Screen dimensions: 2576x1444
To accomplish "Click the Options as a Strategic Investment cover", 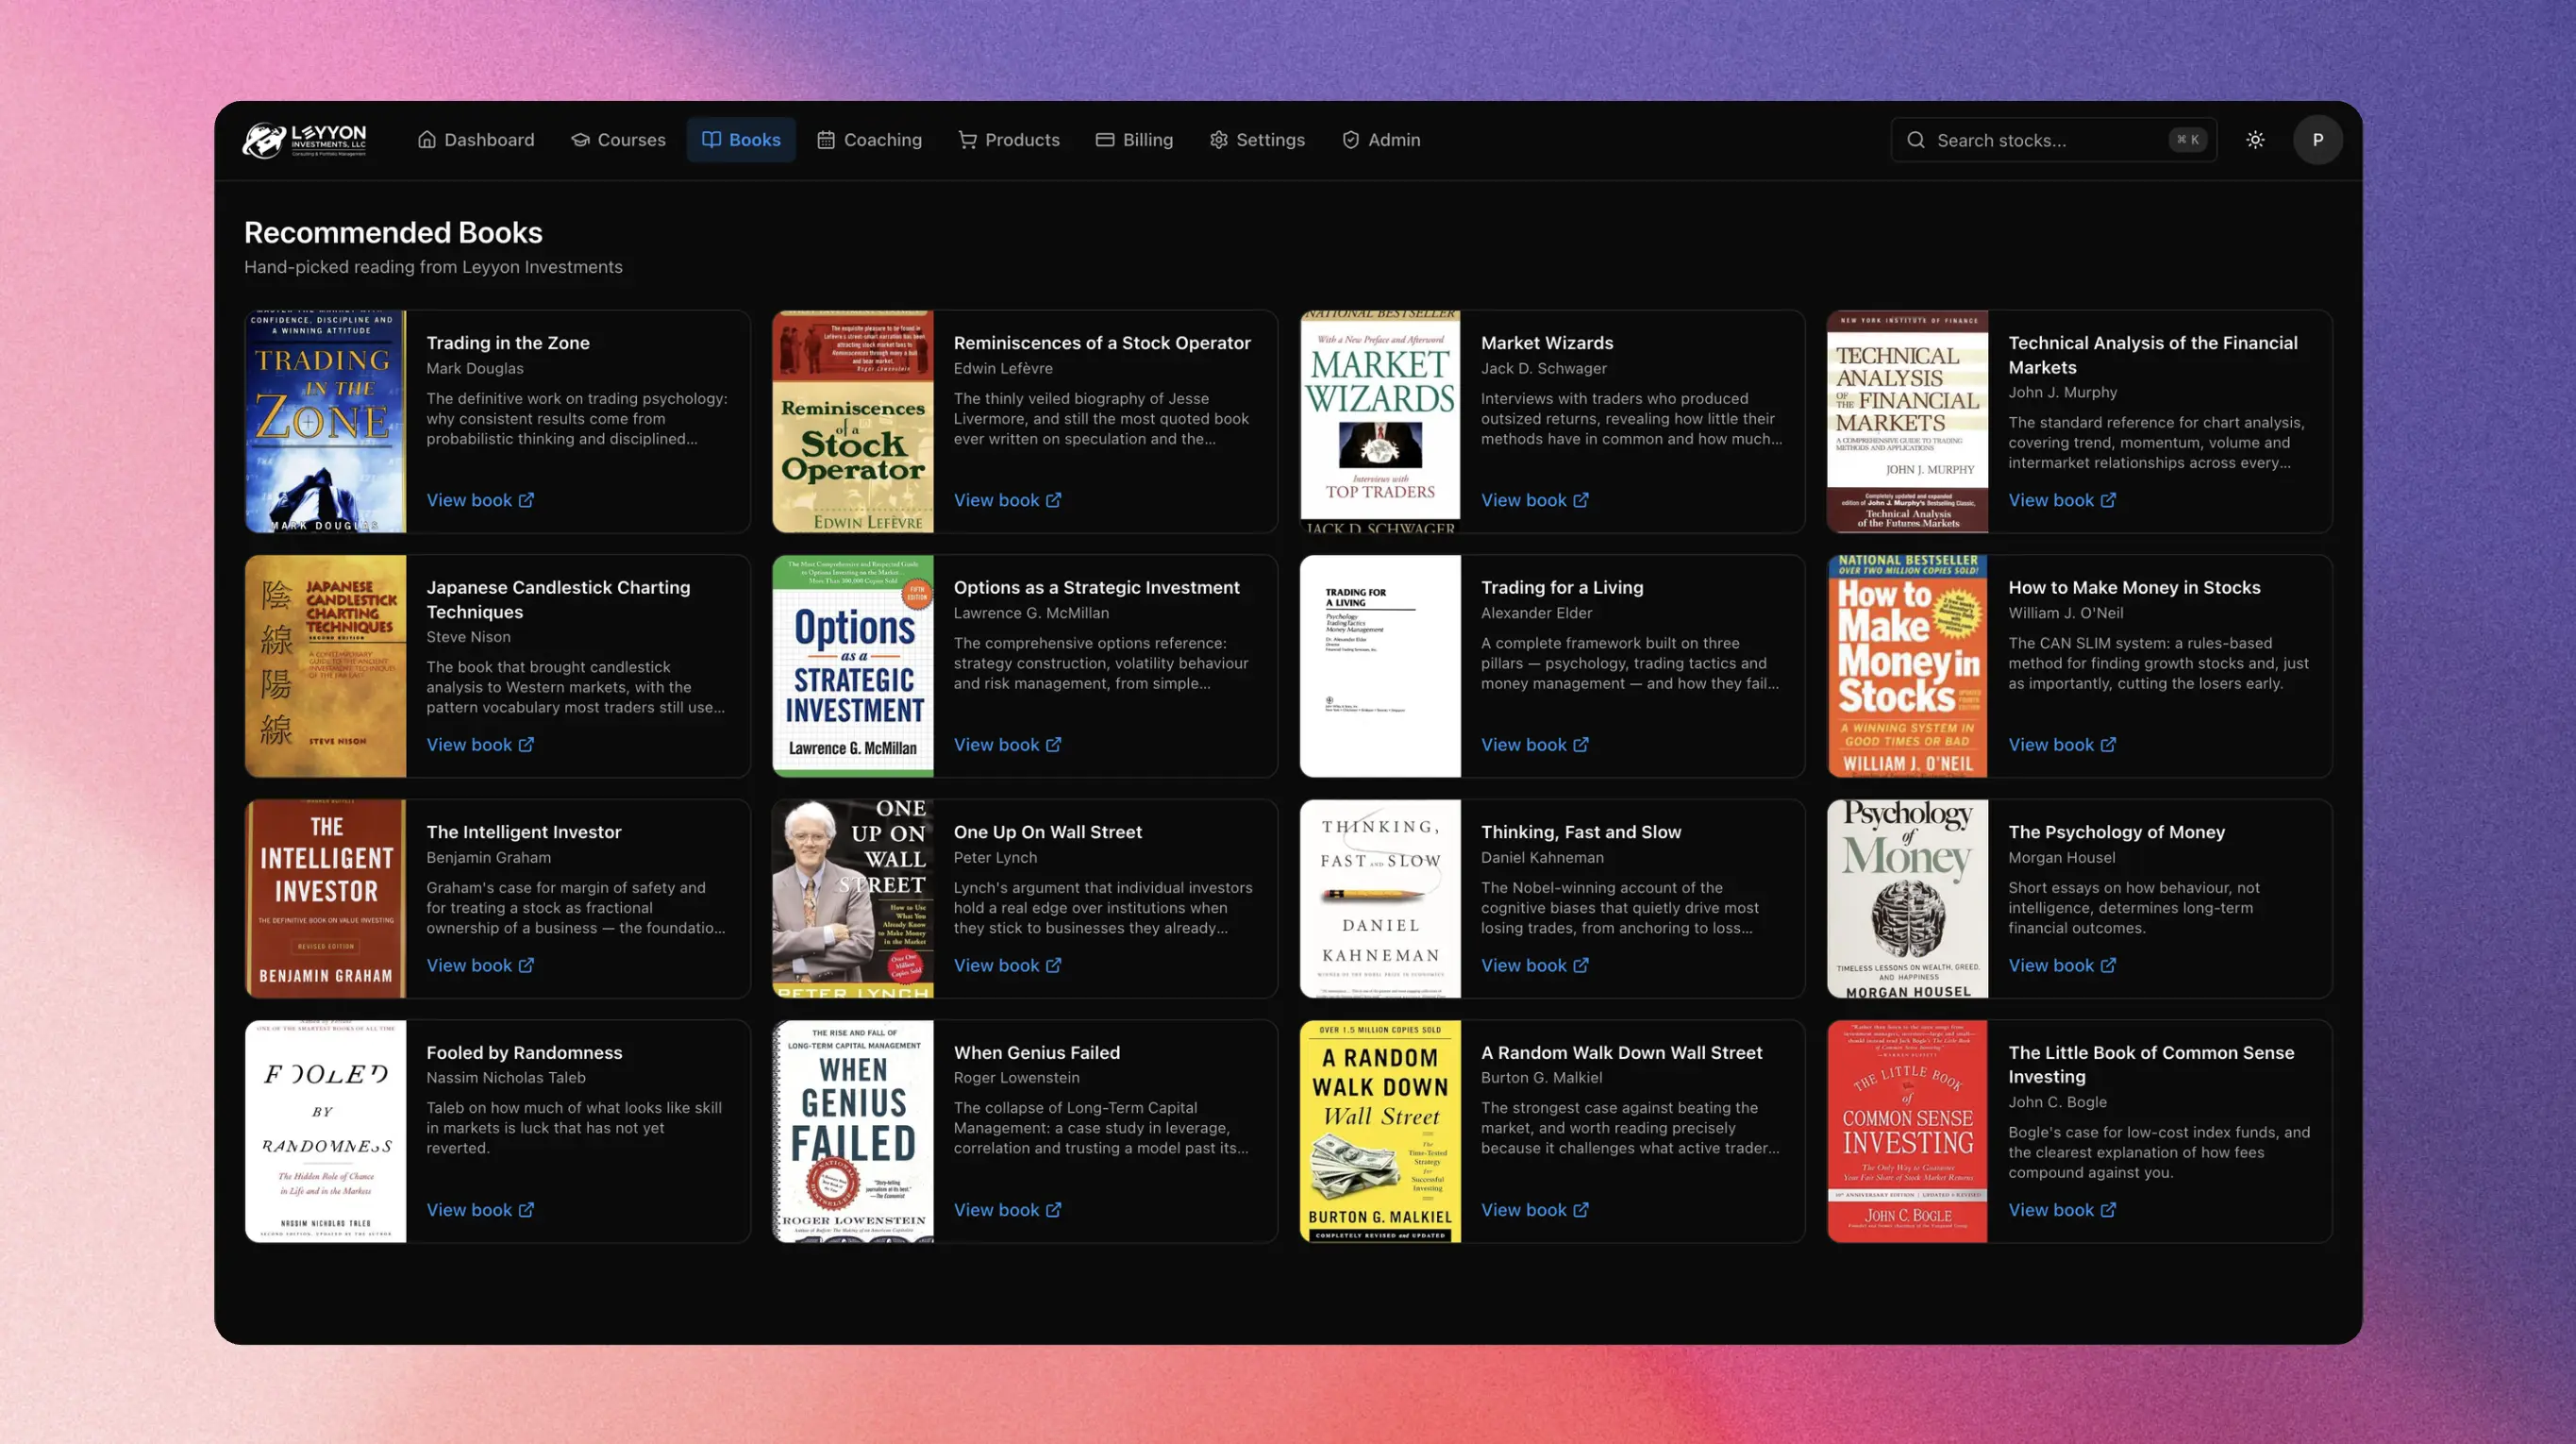I will pos(853,666).
